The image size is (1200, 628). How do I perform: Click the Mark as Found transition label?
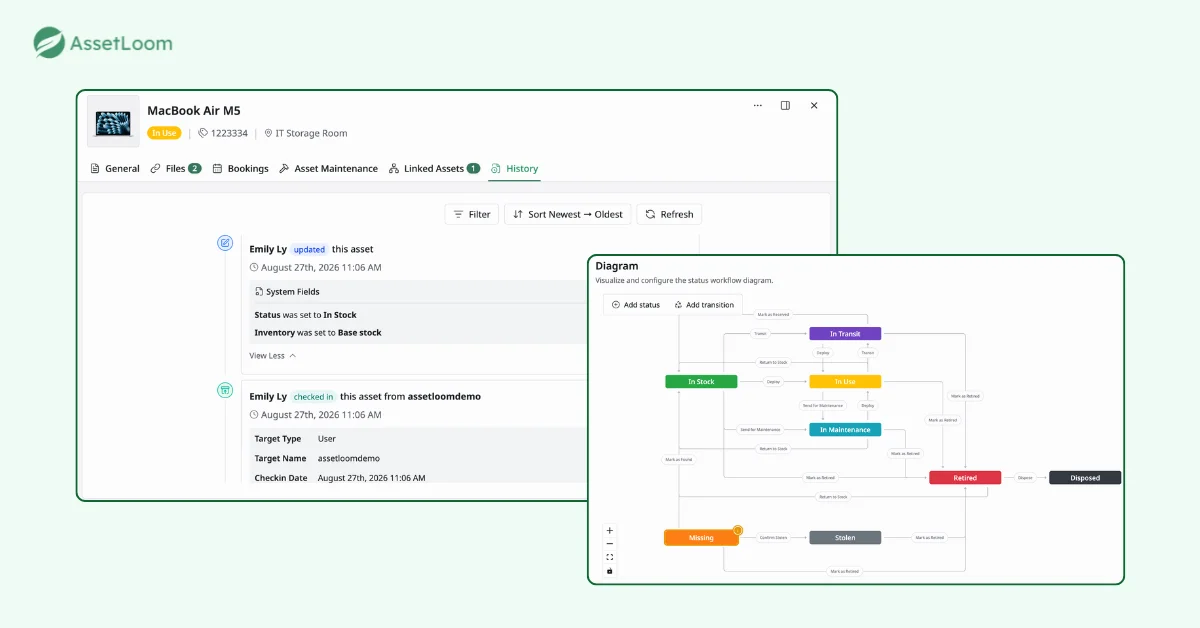[678, 460]
